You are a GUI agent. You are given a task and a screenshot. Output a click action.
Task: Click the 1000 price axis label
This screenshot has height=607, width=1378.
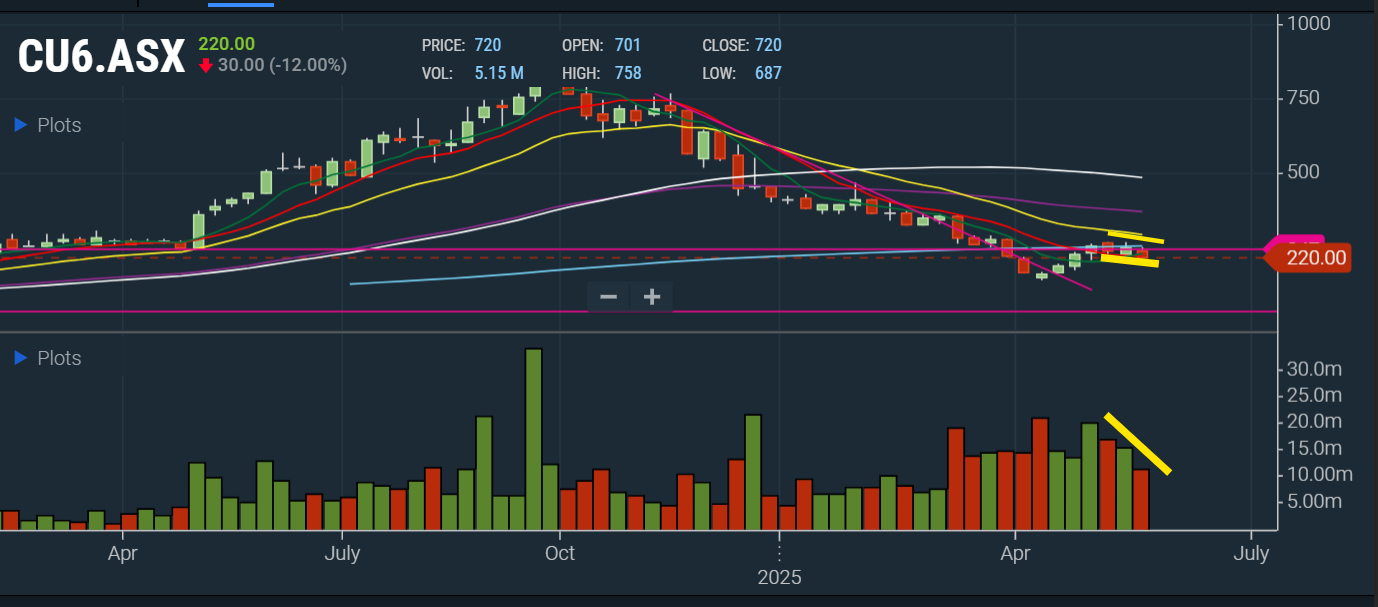1310,23
